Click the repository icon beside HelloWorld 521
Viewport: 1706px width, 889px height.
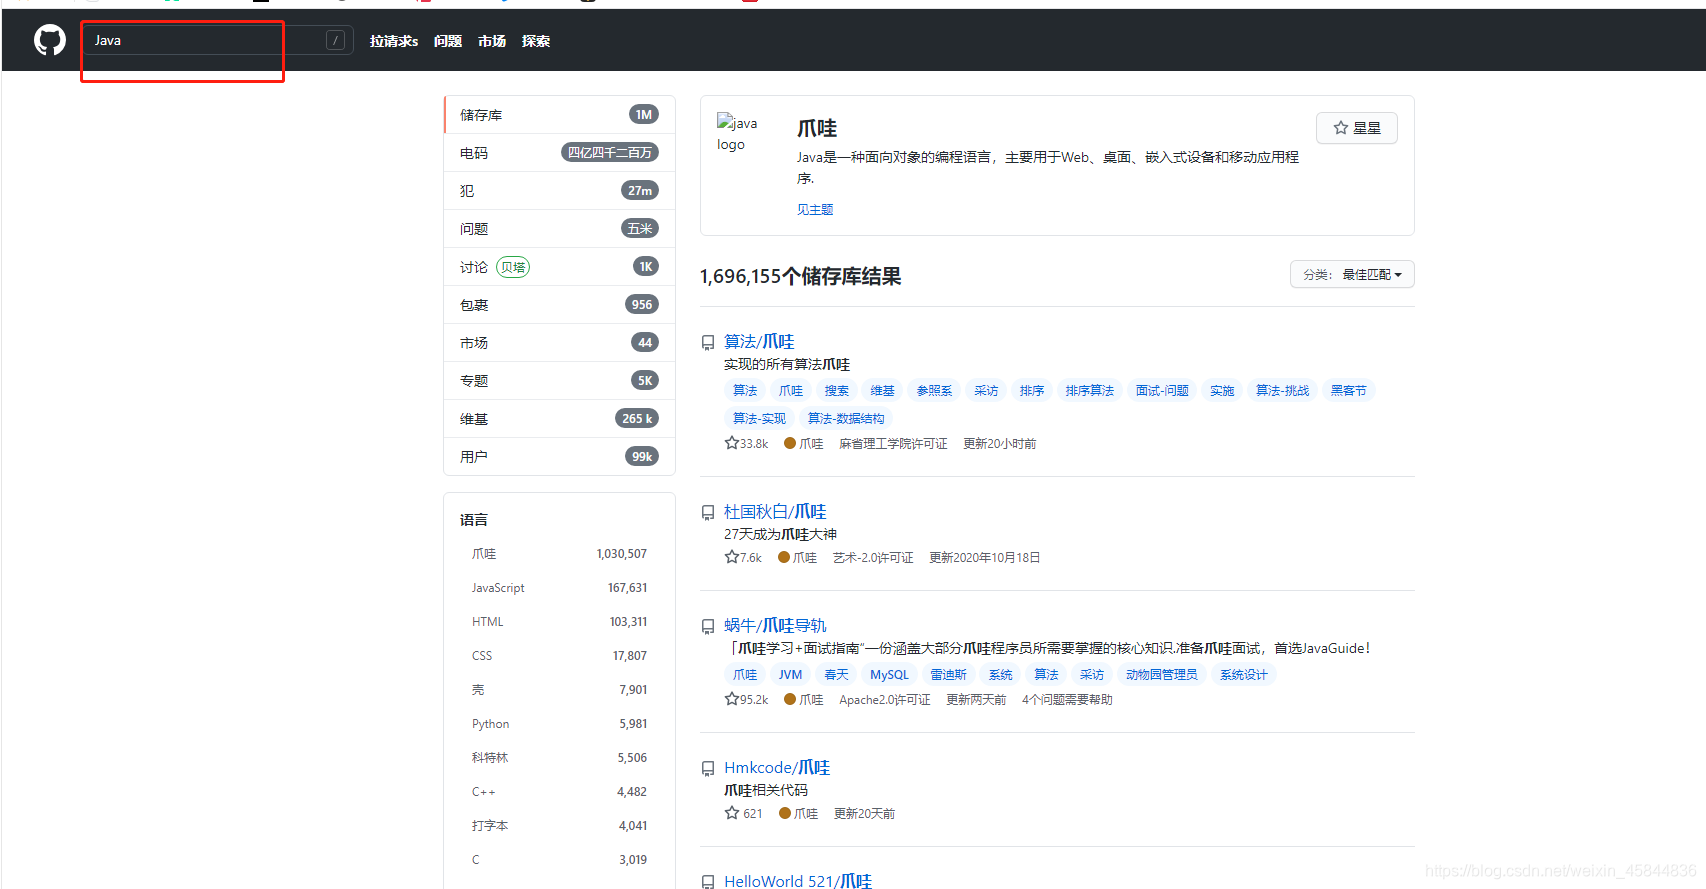coord(708,882)
